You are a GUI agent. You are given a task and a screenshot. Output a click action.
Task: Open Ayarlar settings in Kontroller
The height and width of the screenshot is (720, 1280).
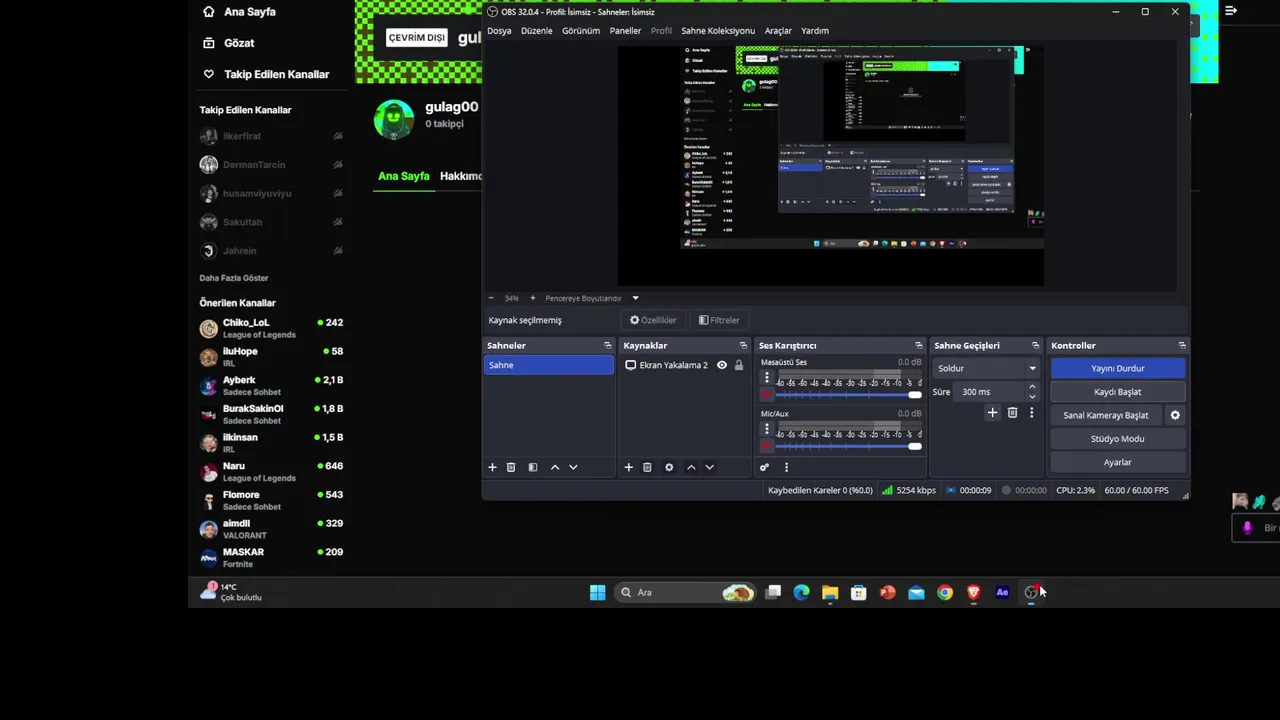click(1117, 462)
